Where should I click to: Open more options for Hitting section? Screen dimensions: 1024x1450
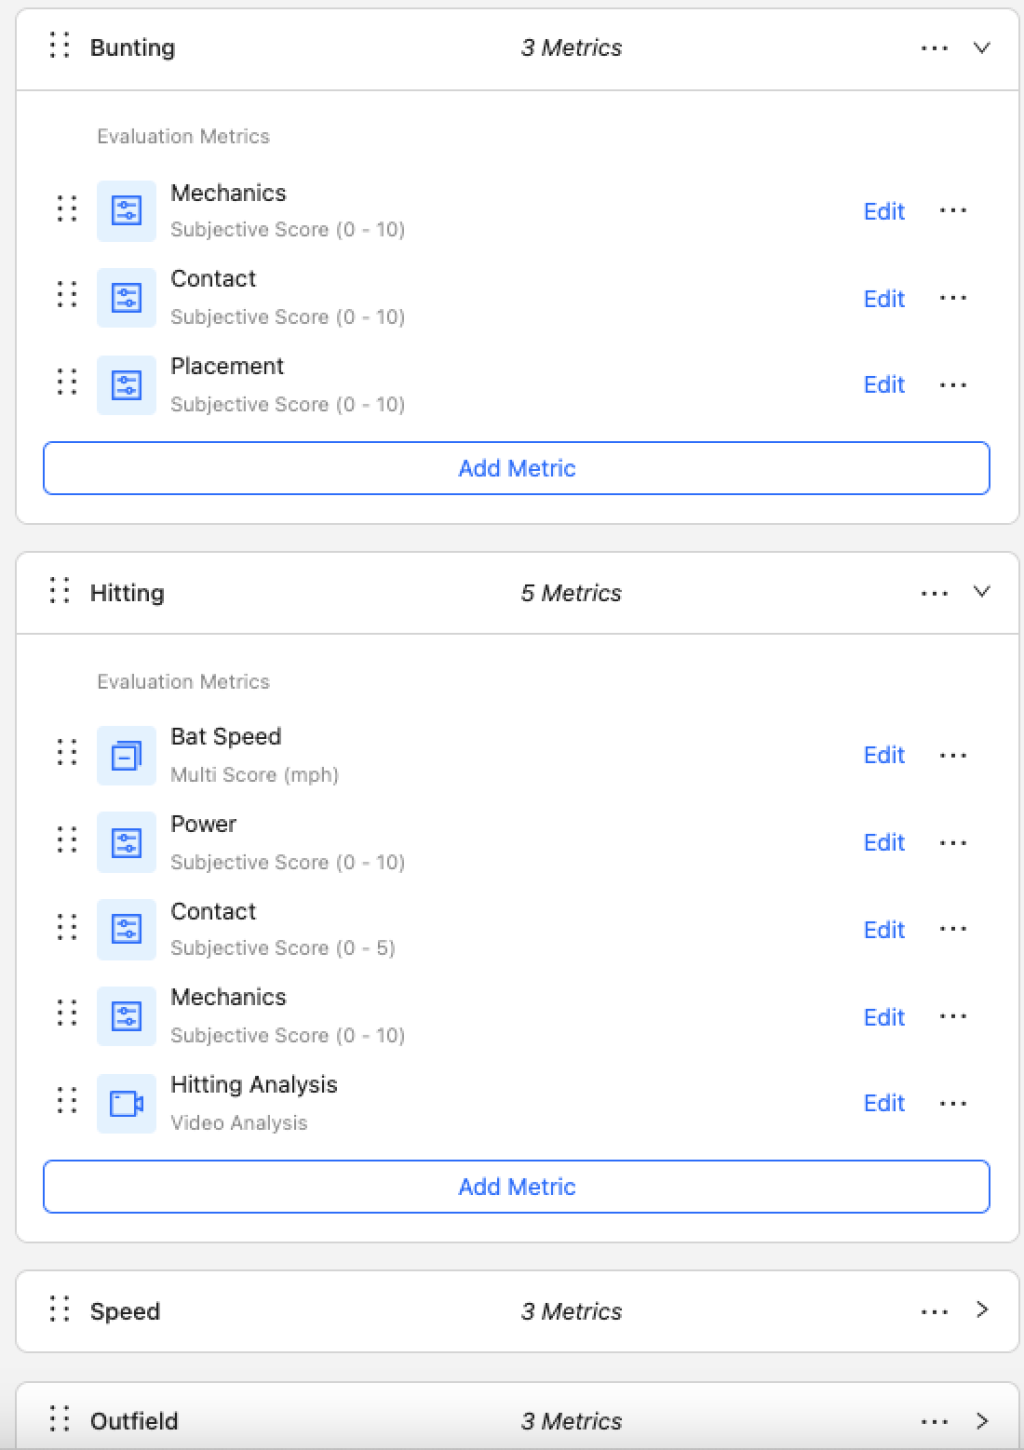coord(934,593)
